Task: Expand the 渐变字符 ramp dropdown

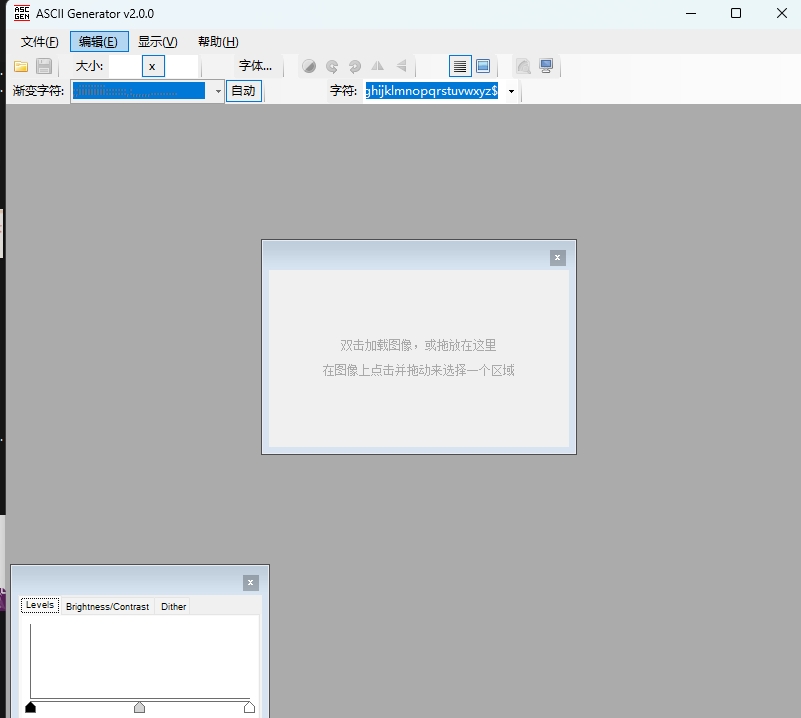Action: tap(218, 91)
